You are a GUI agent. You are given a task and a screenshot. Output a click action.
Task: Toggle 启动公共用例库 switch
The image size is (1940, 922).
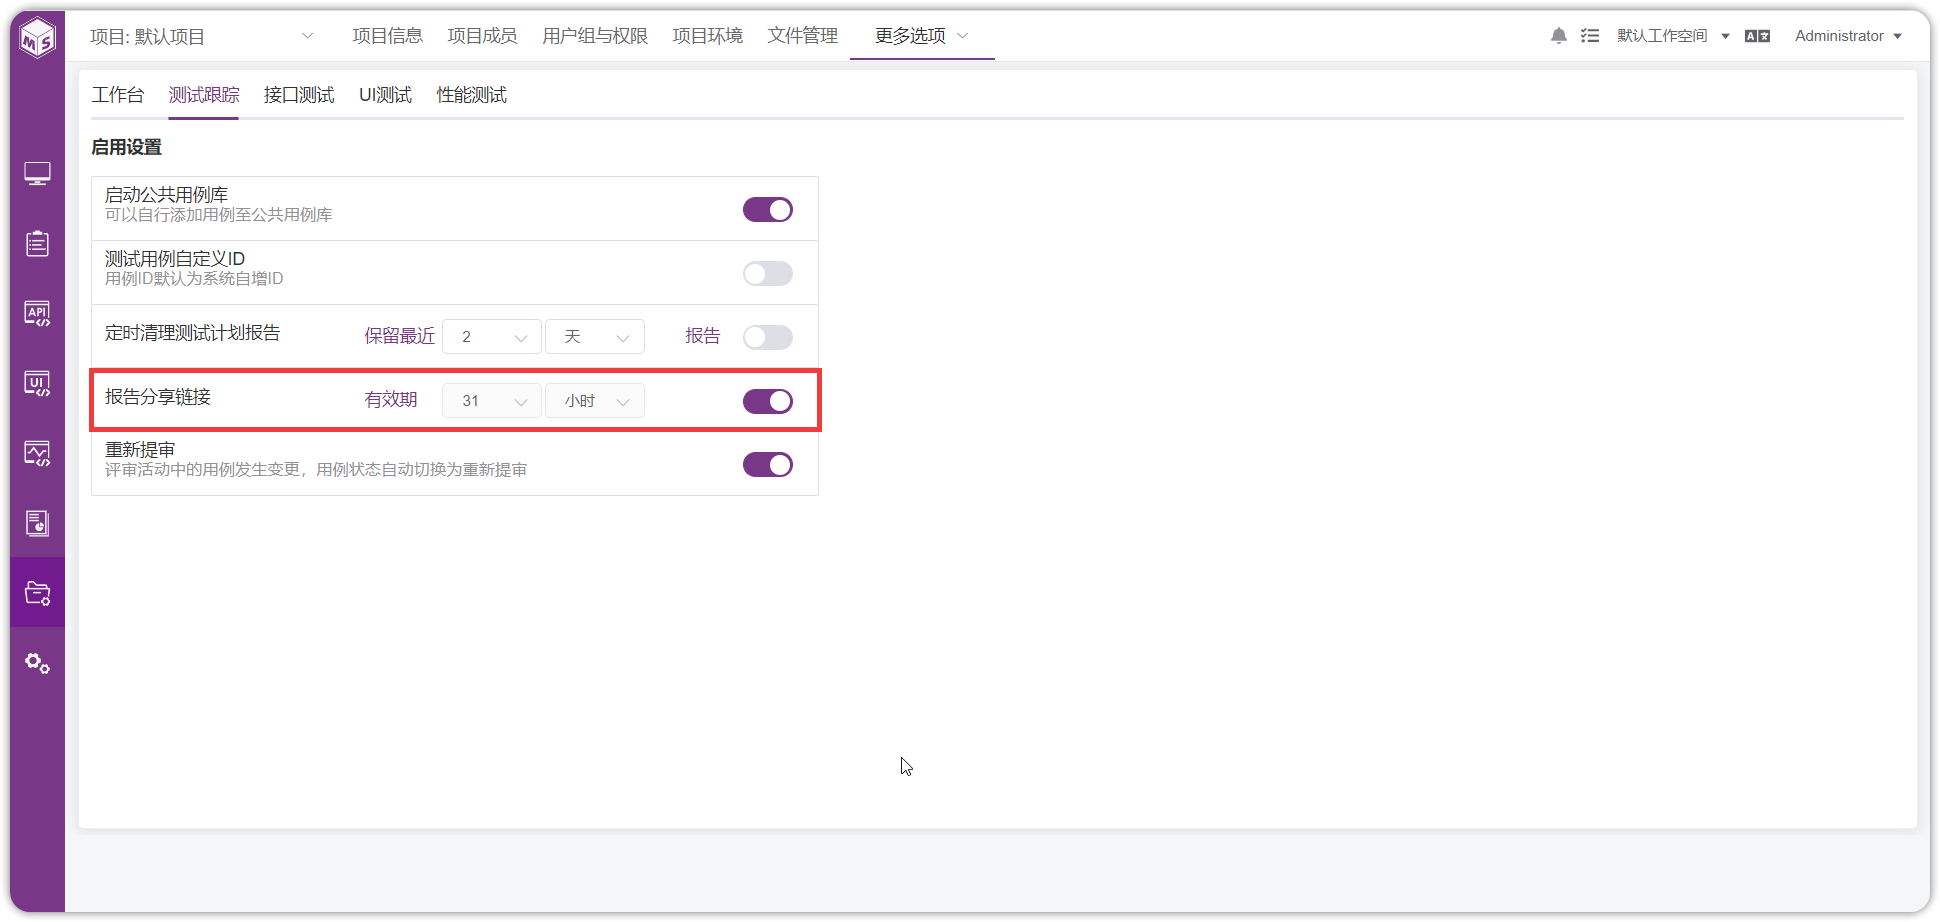coord(768,209)
